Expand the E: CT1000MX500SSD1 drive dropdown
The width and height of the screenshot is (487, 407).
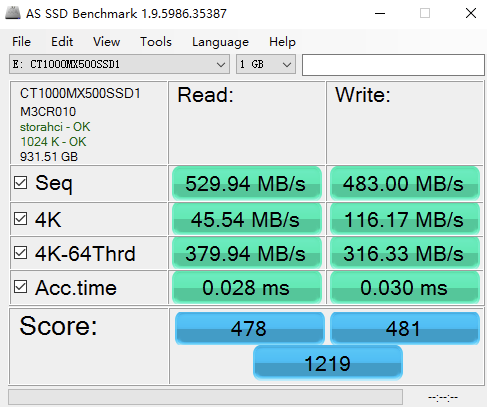[119, 64]
